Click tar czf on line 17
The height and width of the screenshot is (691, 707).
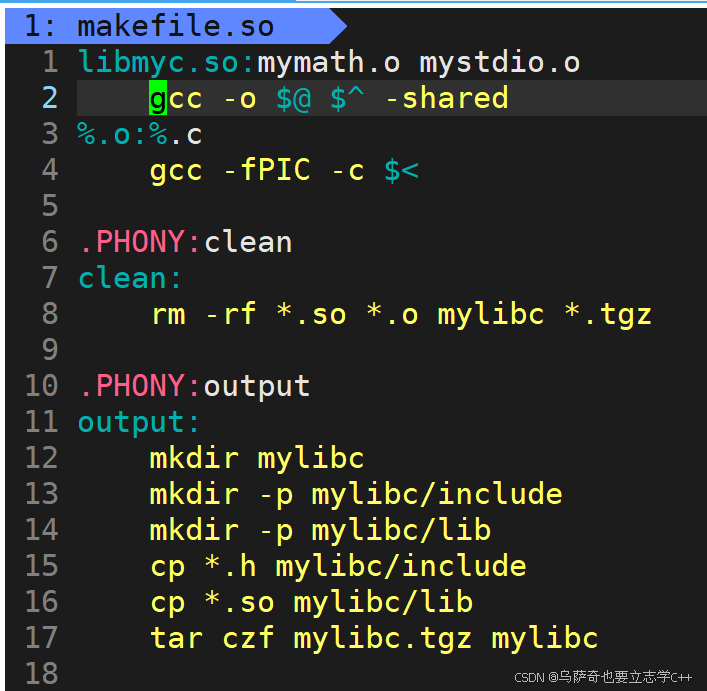click(212, 638)
